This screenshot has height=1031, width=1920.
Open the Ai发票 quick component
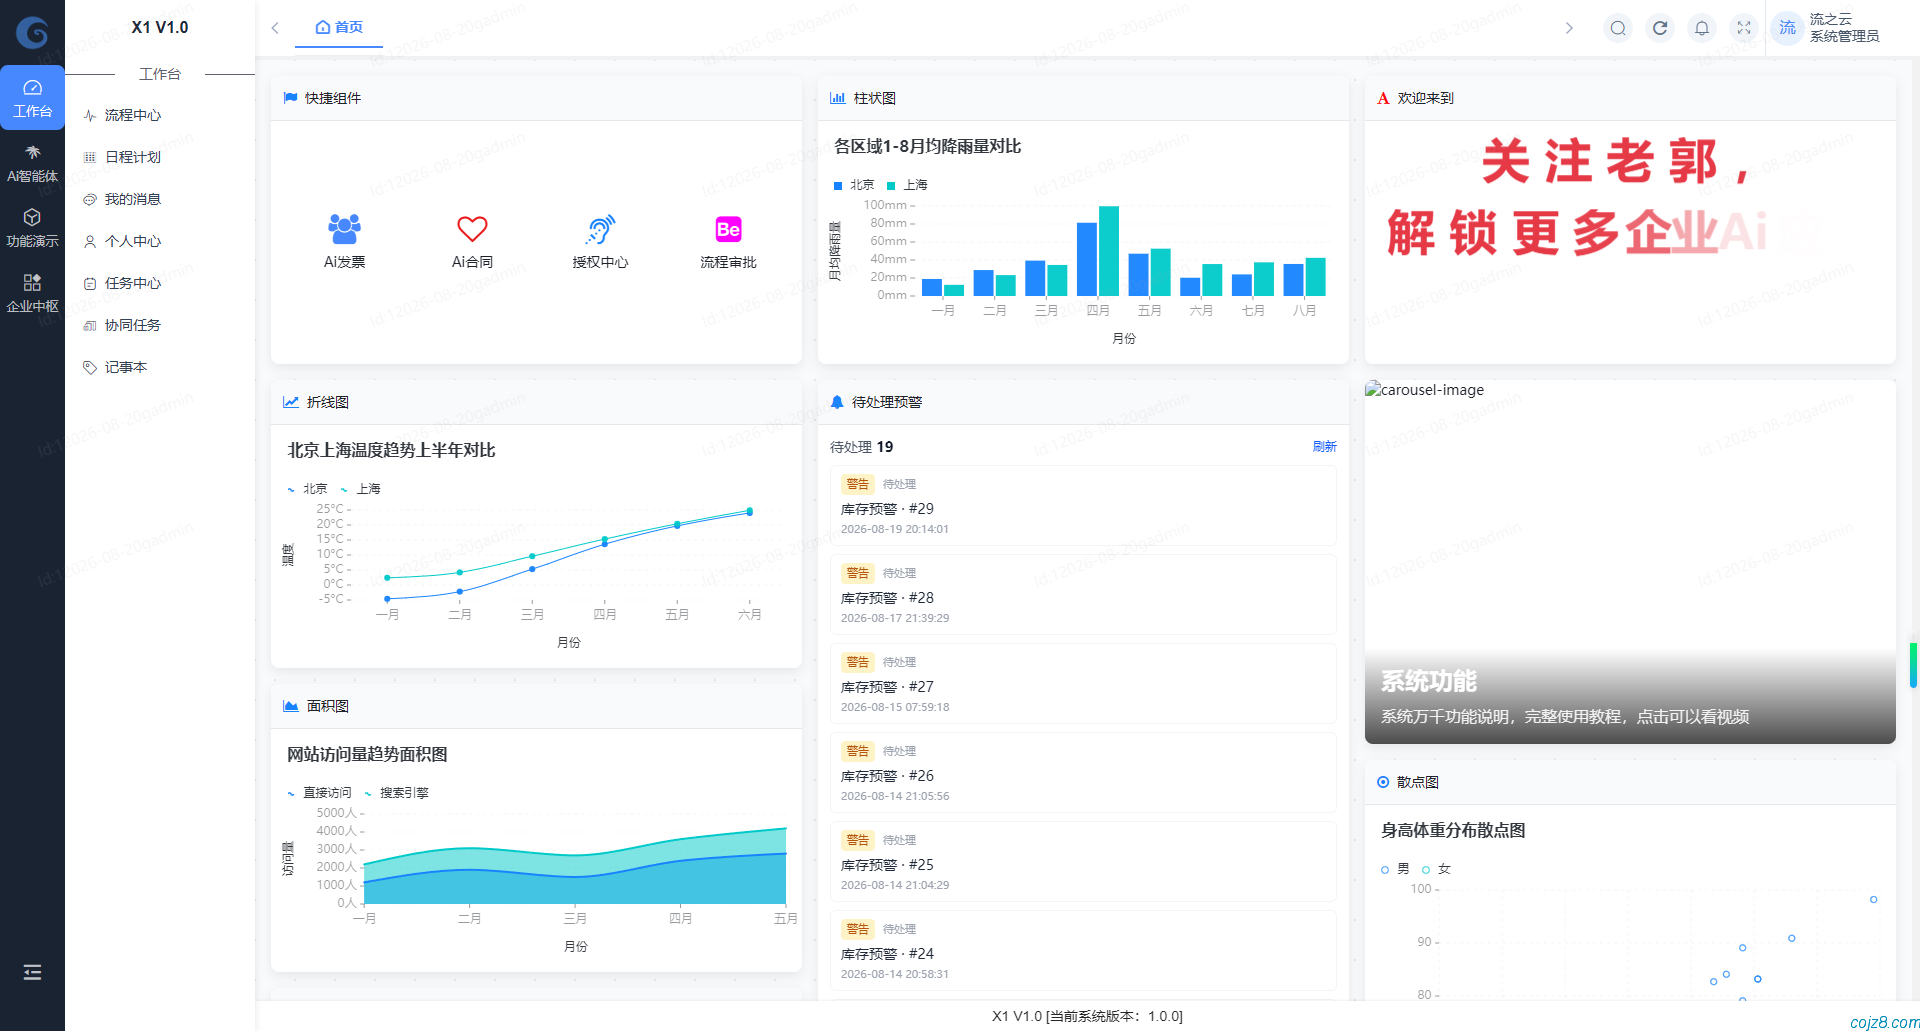click(344, 242)
